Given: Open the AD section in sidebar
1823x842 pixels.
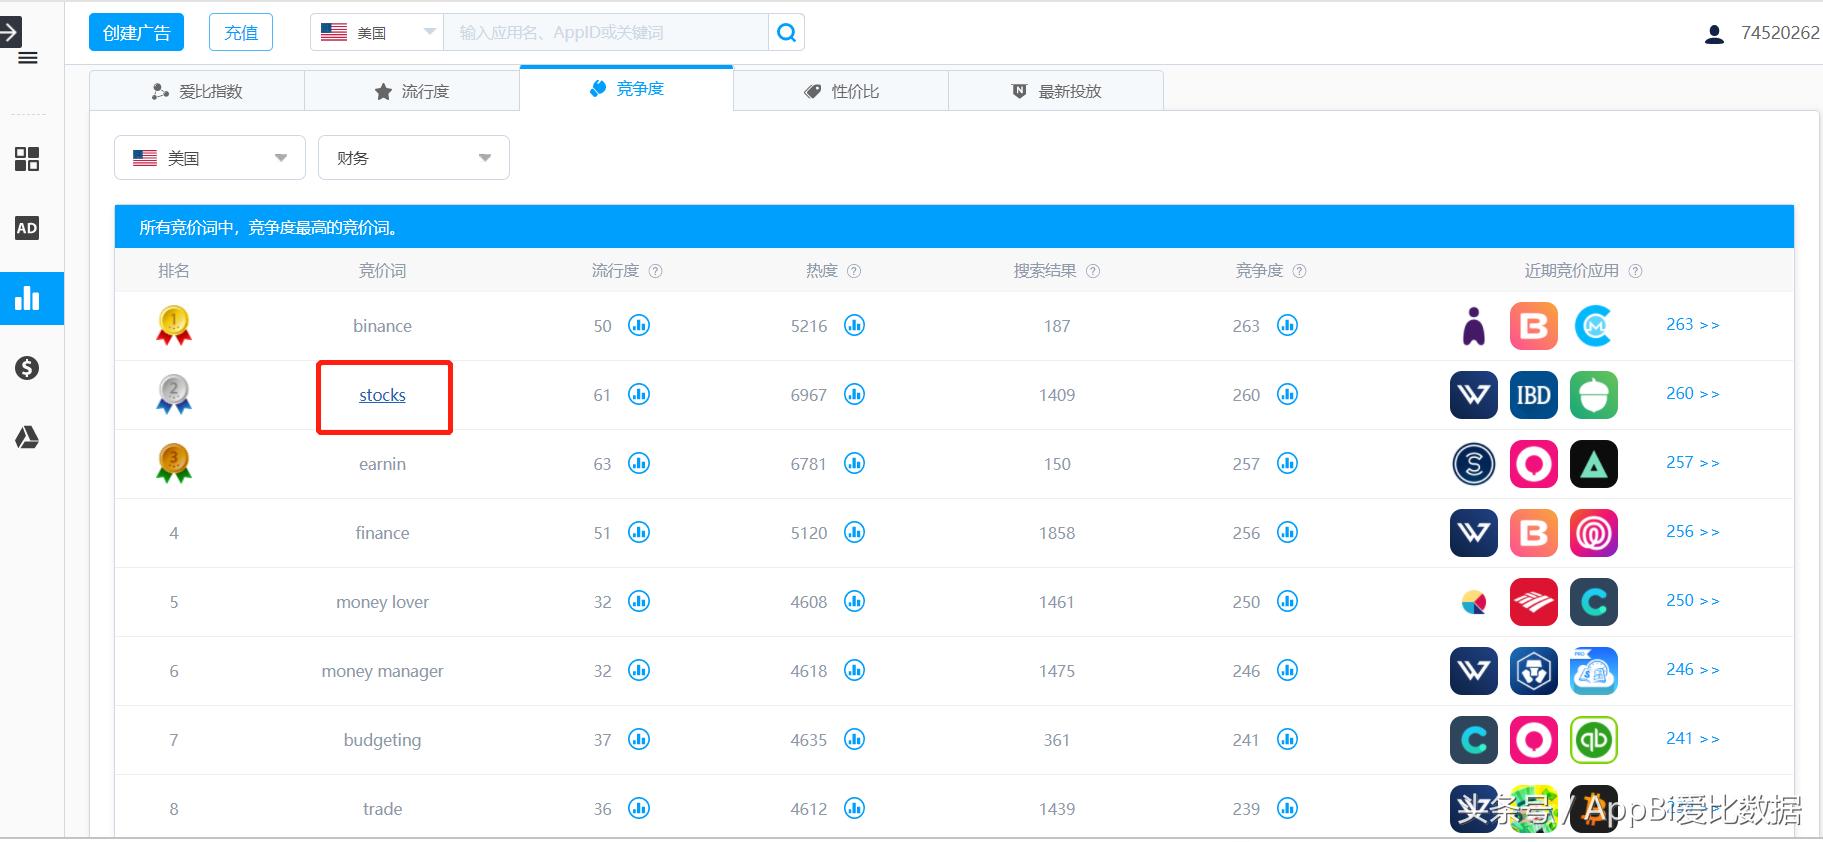Looking at the screenshot, I should coord(27,228).
